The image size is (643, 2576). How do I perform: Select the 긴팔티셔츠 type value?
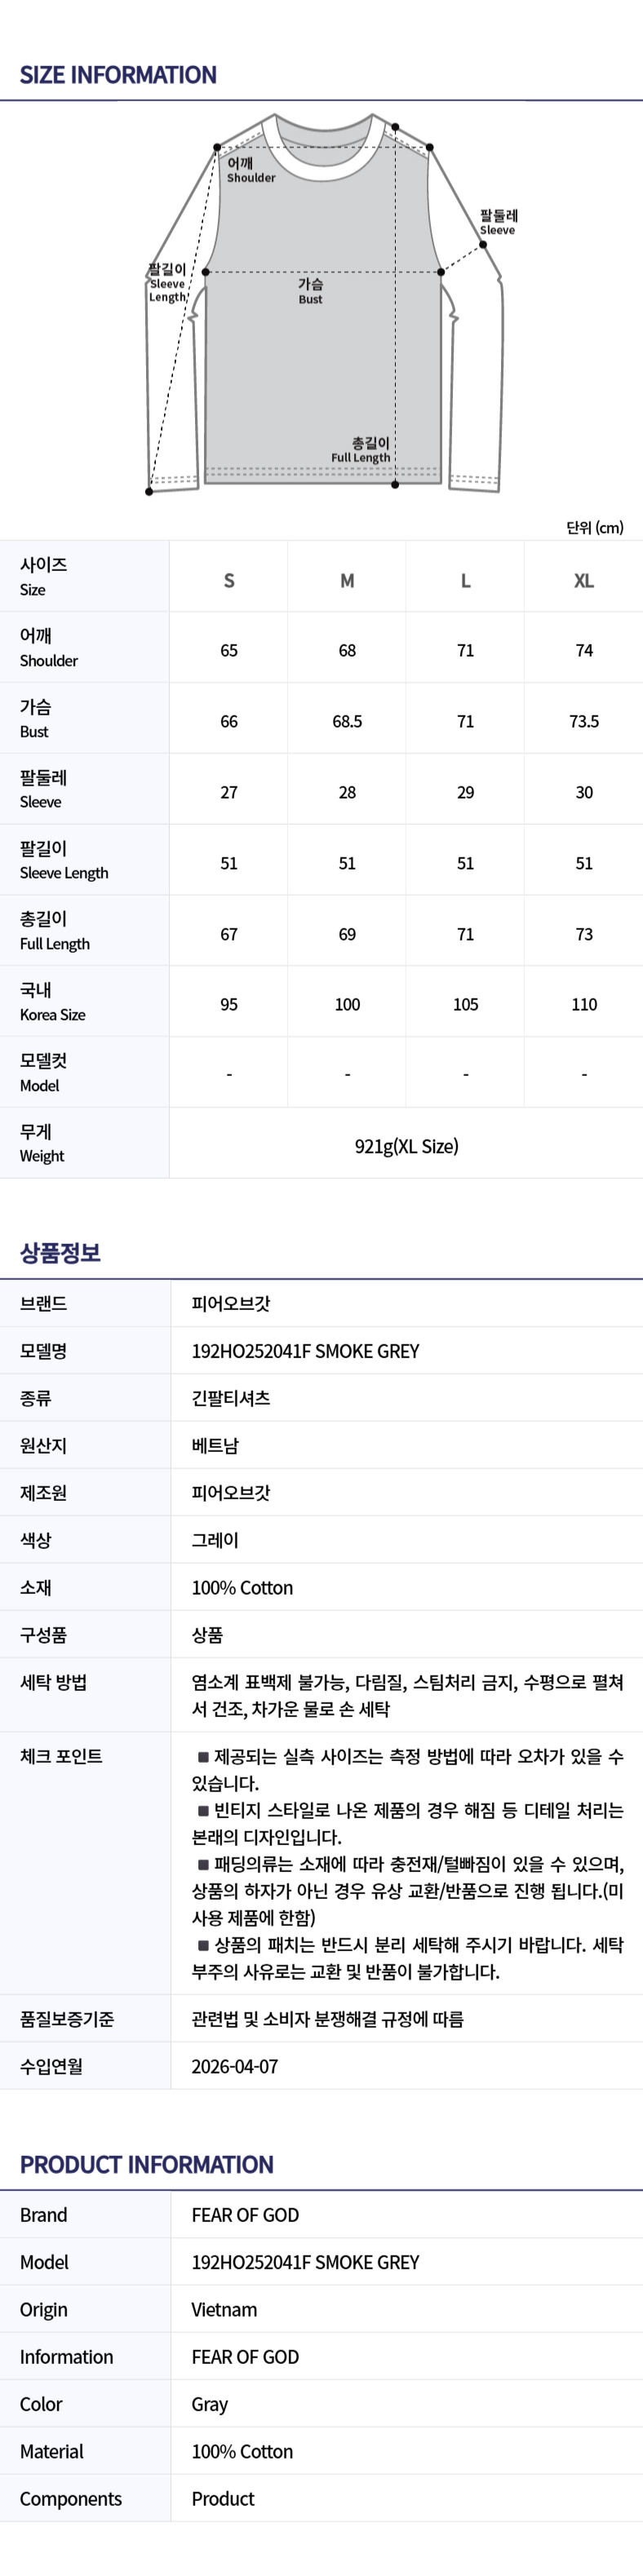click(x=231, y=1398)
